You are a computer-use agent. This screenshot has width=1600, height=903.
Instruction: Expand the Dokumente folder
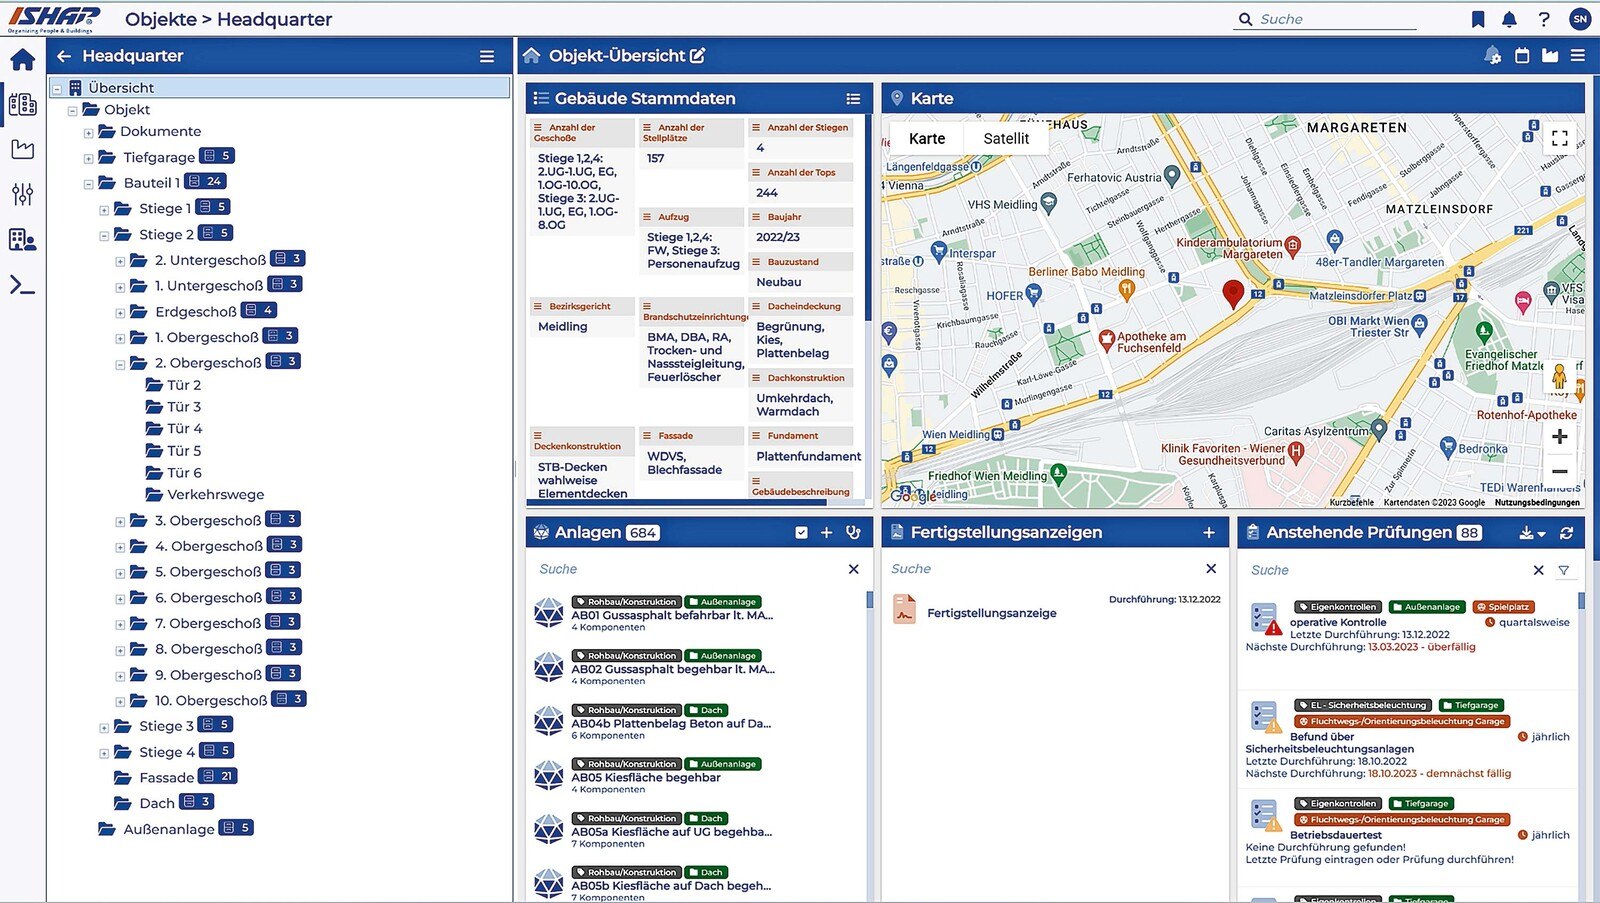point(88,133)
